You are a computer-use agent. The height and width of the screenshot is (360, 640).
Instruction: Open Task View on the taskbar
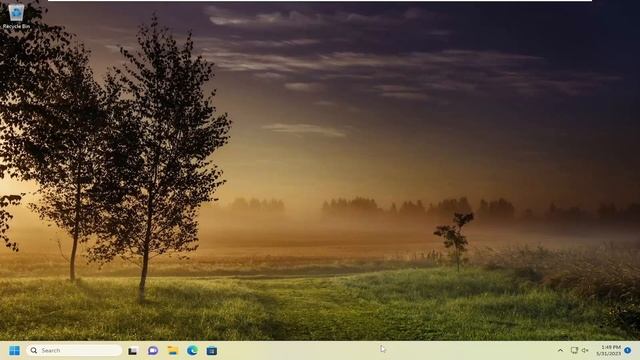point(133,351)
